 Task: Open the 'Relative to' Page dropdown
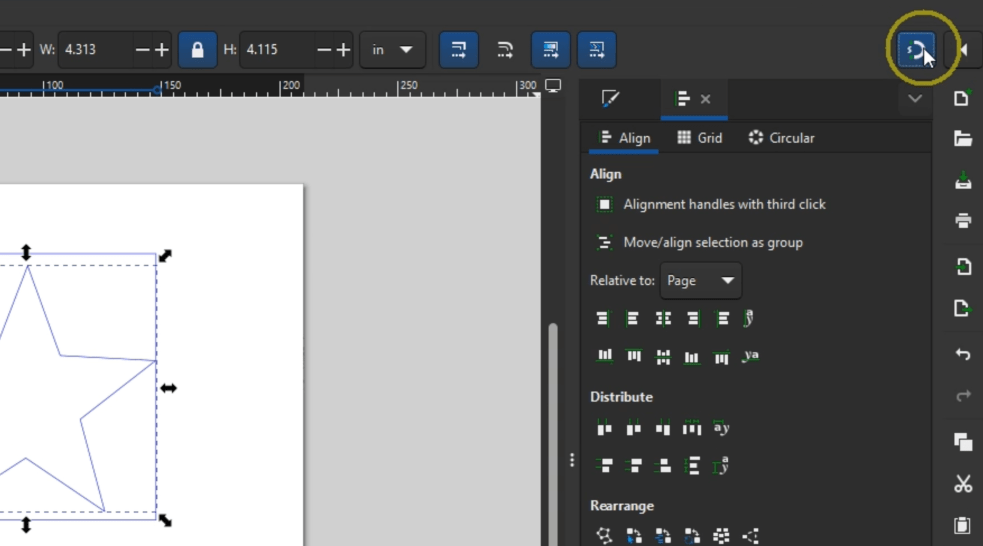pyautogui.click(x=701, y=281)
